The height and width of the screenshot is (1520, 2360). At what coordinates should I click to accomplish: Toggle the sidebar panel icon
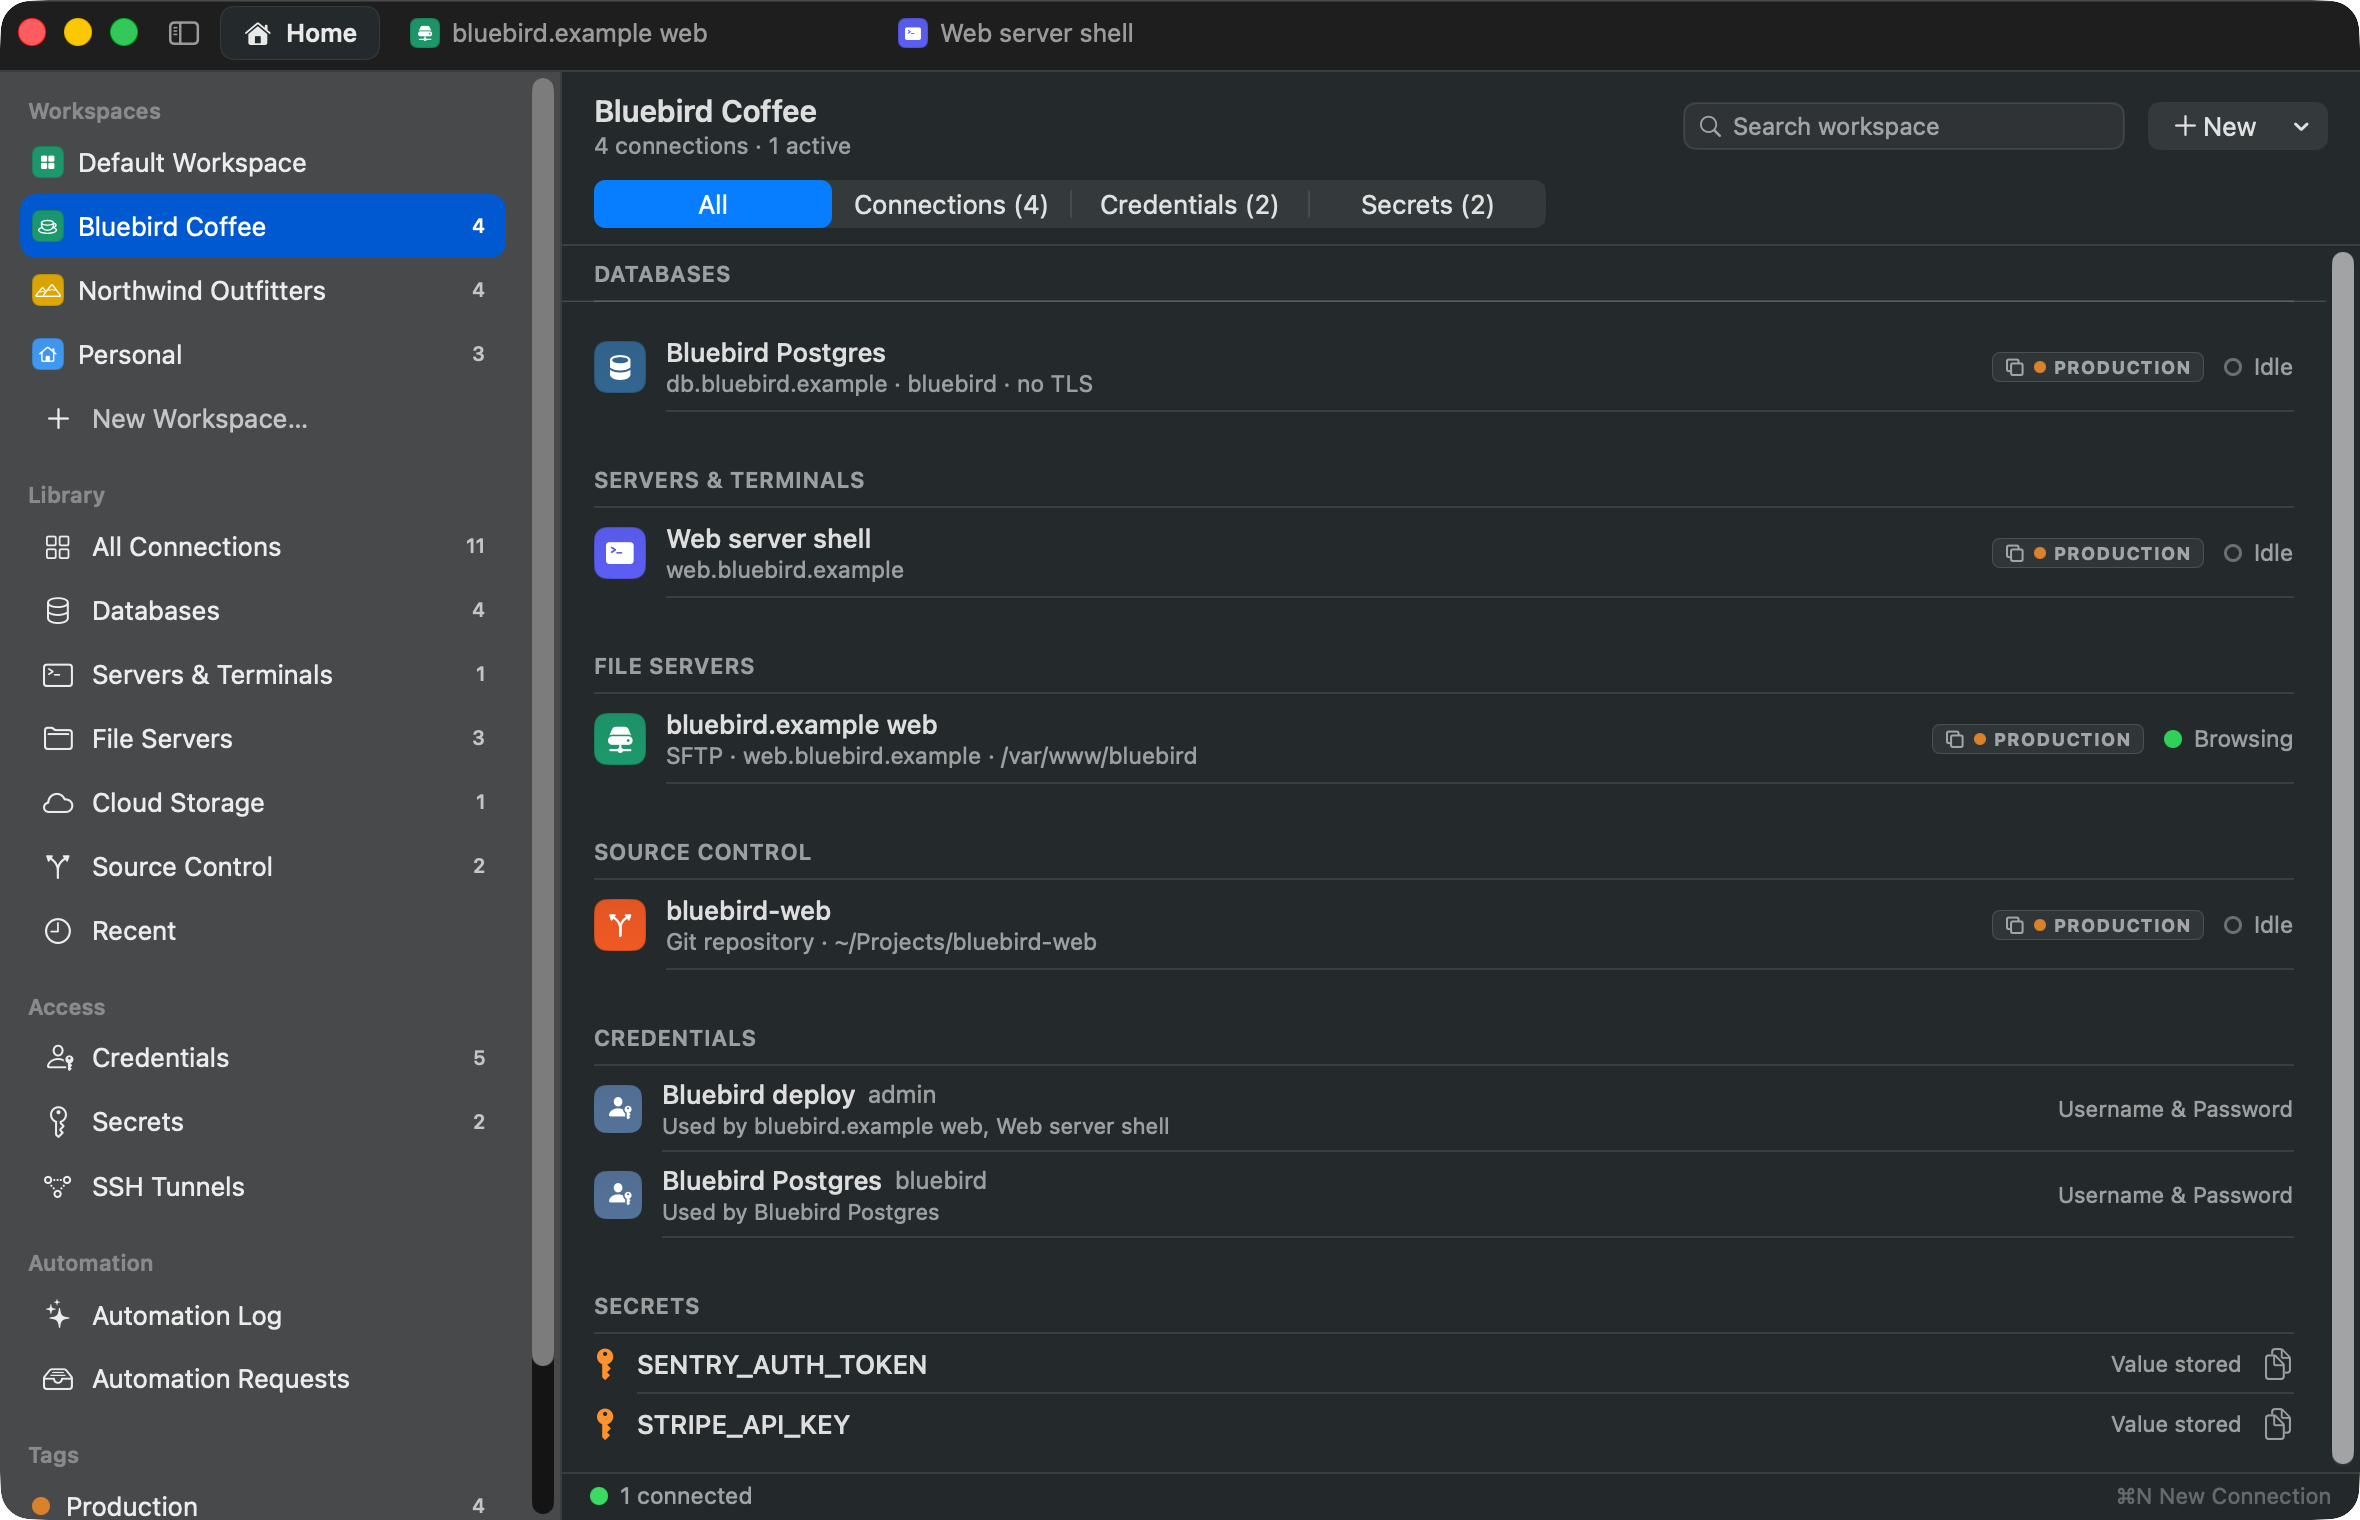(x=184, y=33)
